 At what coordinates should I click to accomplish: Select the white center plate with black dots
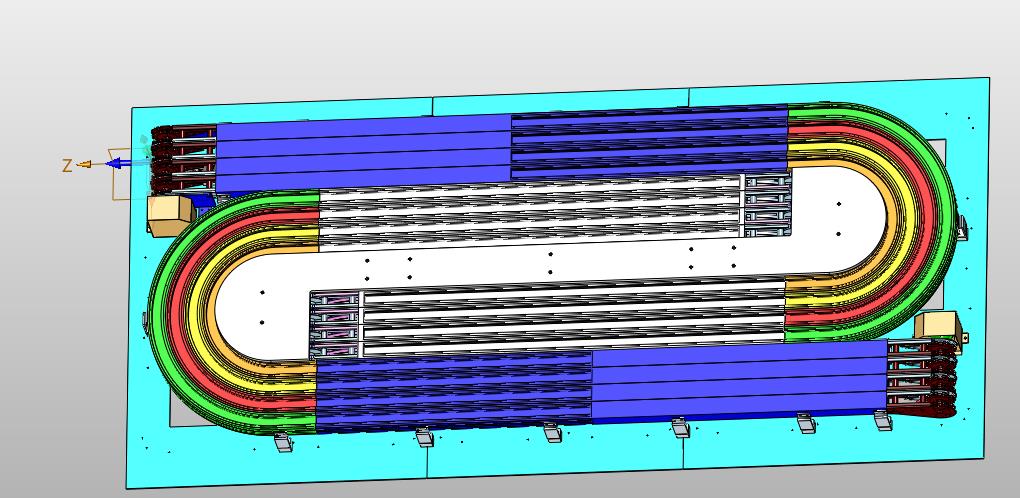click(x=550, y=263)
